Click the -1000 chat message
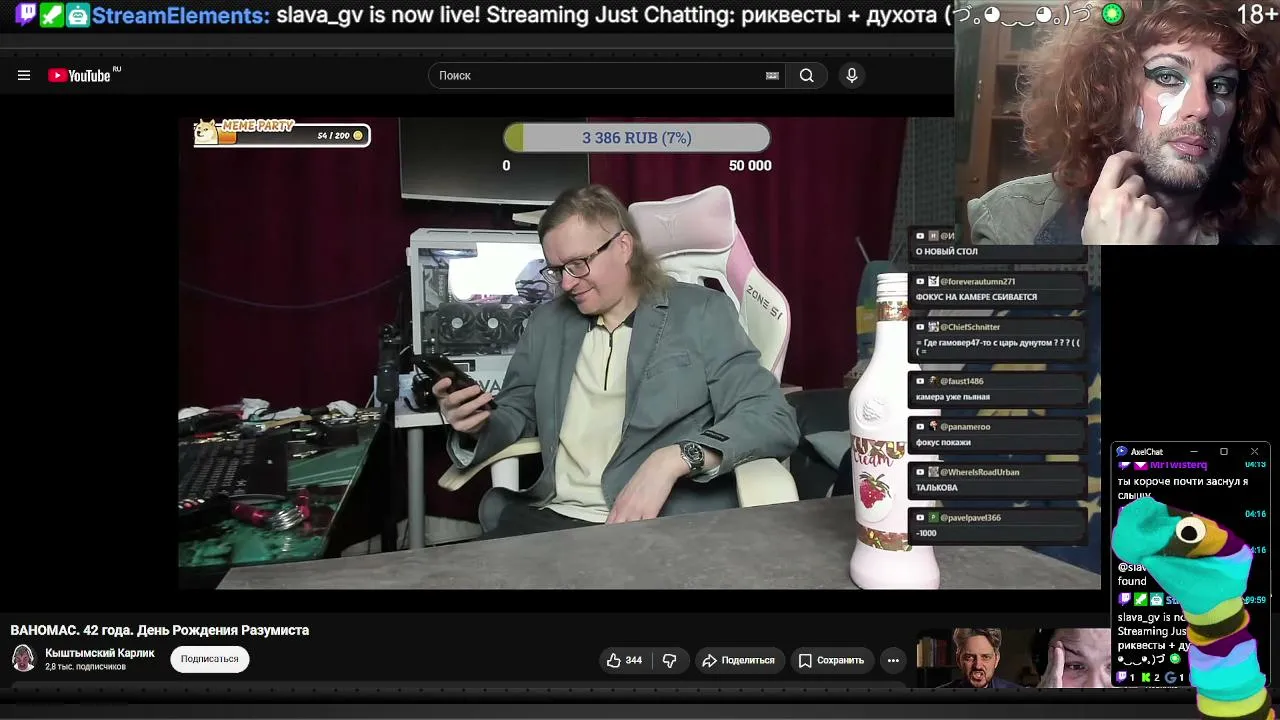The image size is (1280, 720). click(926, 533)
